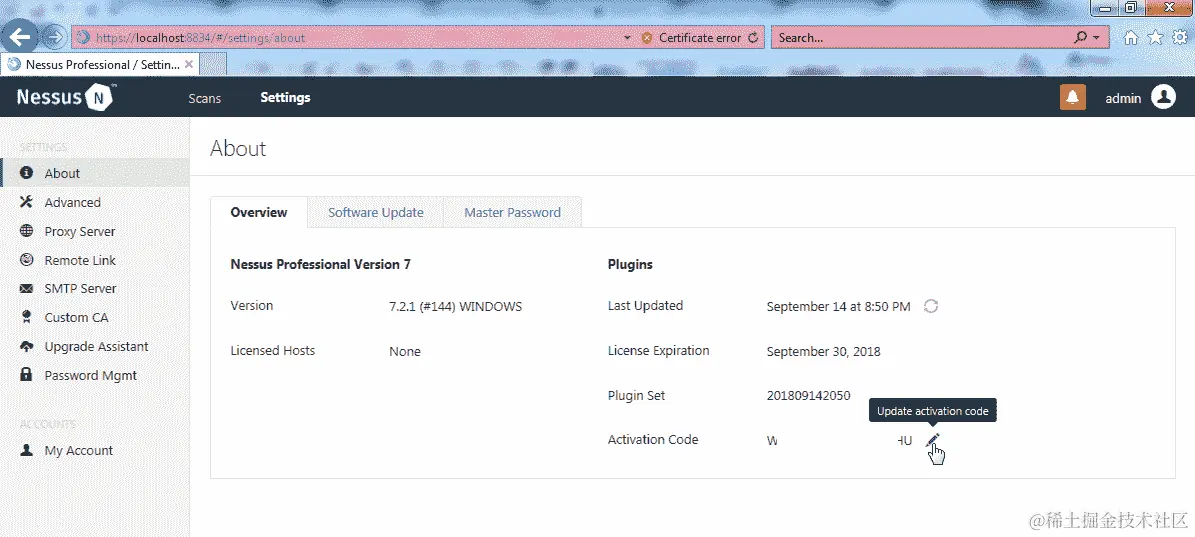Viewport: 1195px width, 537px height.
Task: Open the Settings menu item
Action: point(285,97)
